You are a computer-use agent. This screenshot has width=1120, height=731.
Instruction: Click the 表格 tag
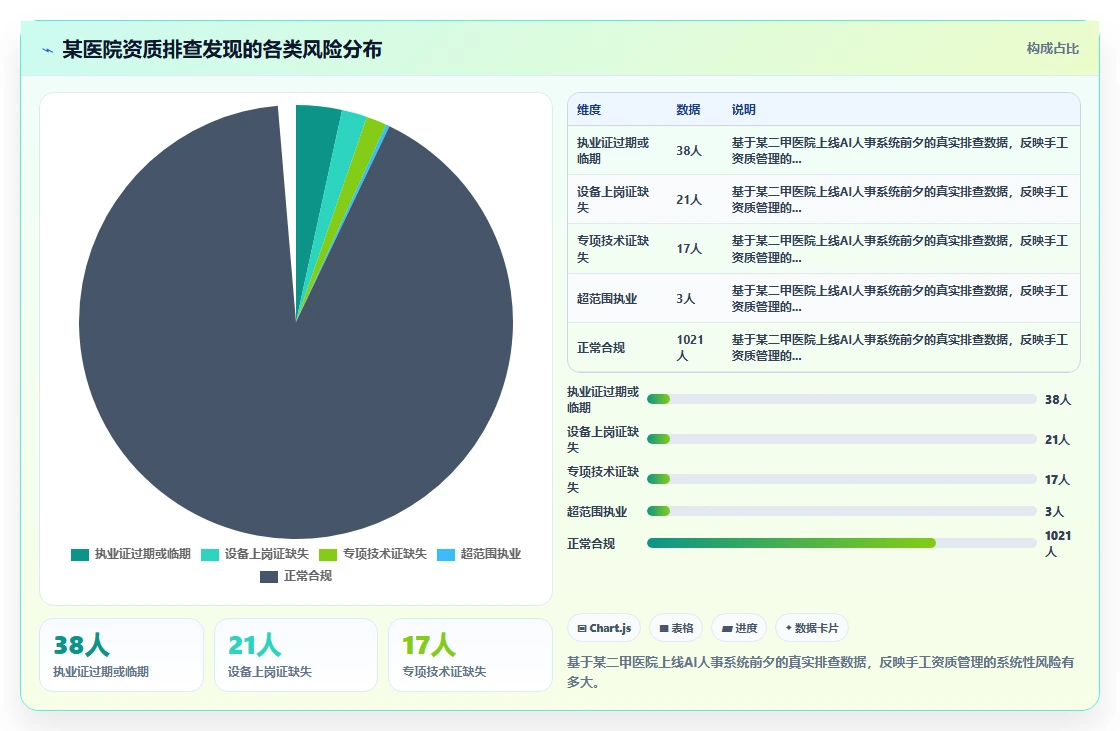click(676, 628)
